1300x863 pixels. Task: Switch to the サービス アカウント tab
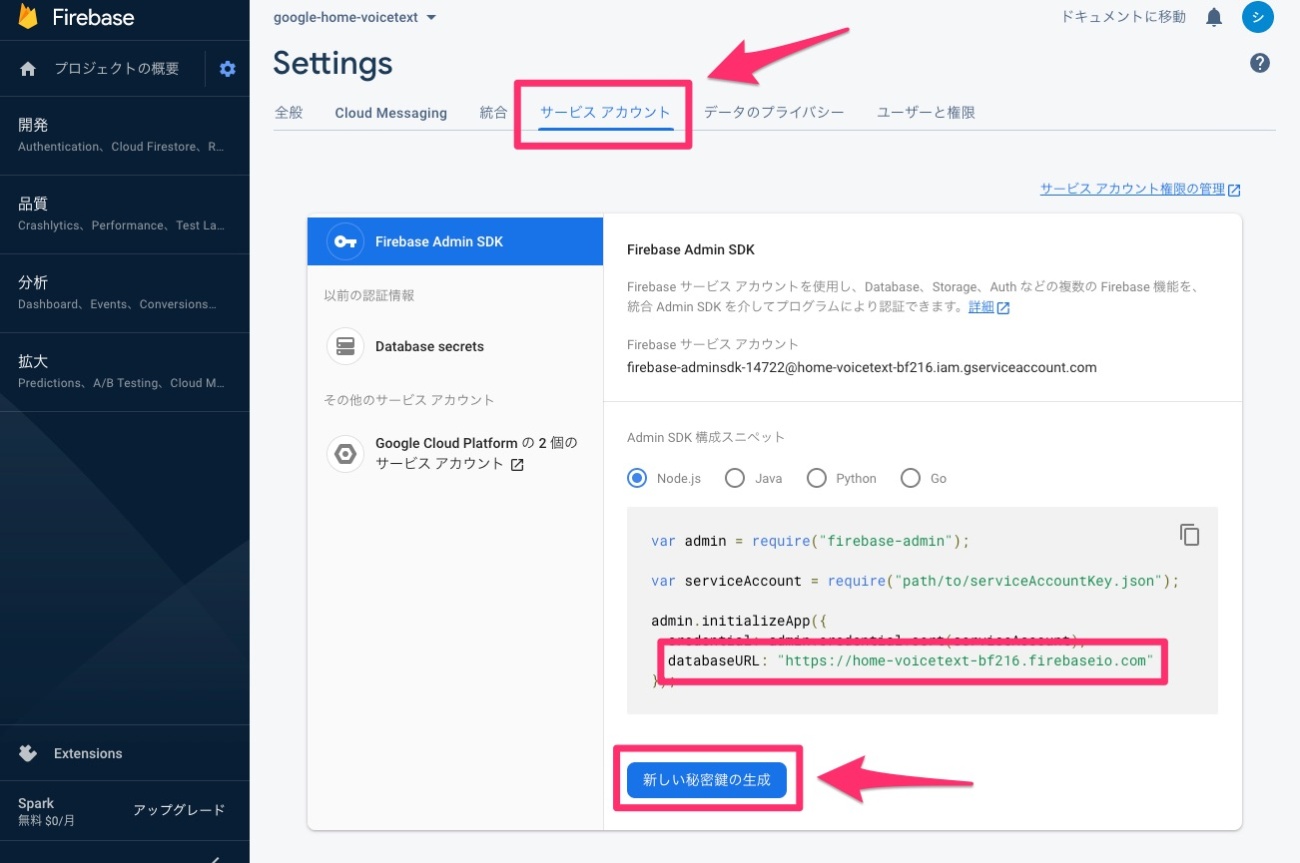(605, 112)
